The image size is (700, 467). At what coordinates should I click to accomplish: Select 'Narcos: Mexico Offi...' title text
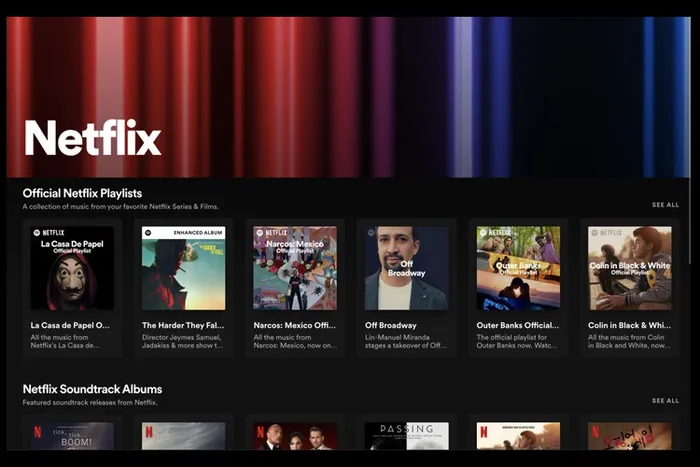295,325
